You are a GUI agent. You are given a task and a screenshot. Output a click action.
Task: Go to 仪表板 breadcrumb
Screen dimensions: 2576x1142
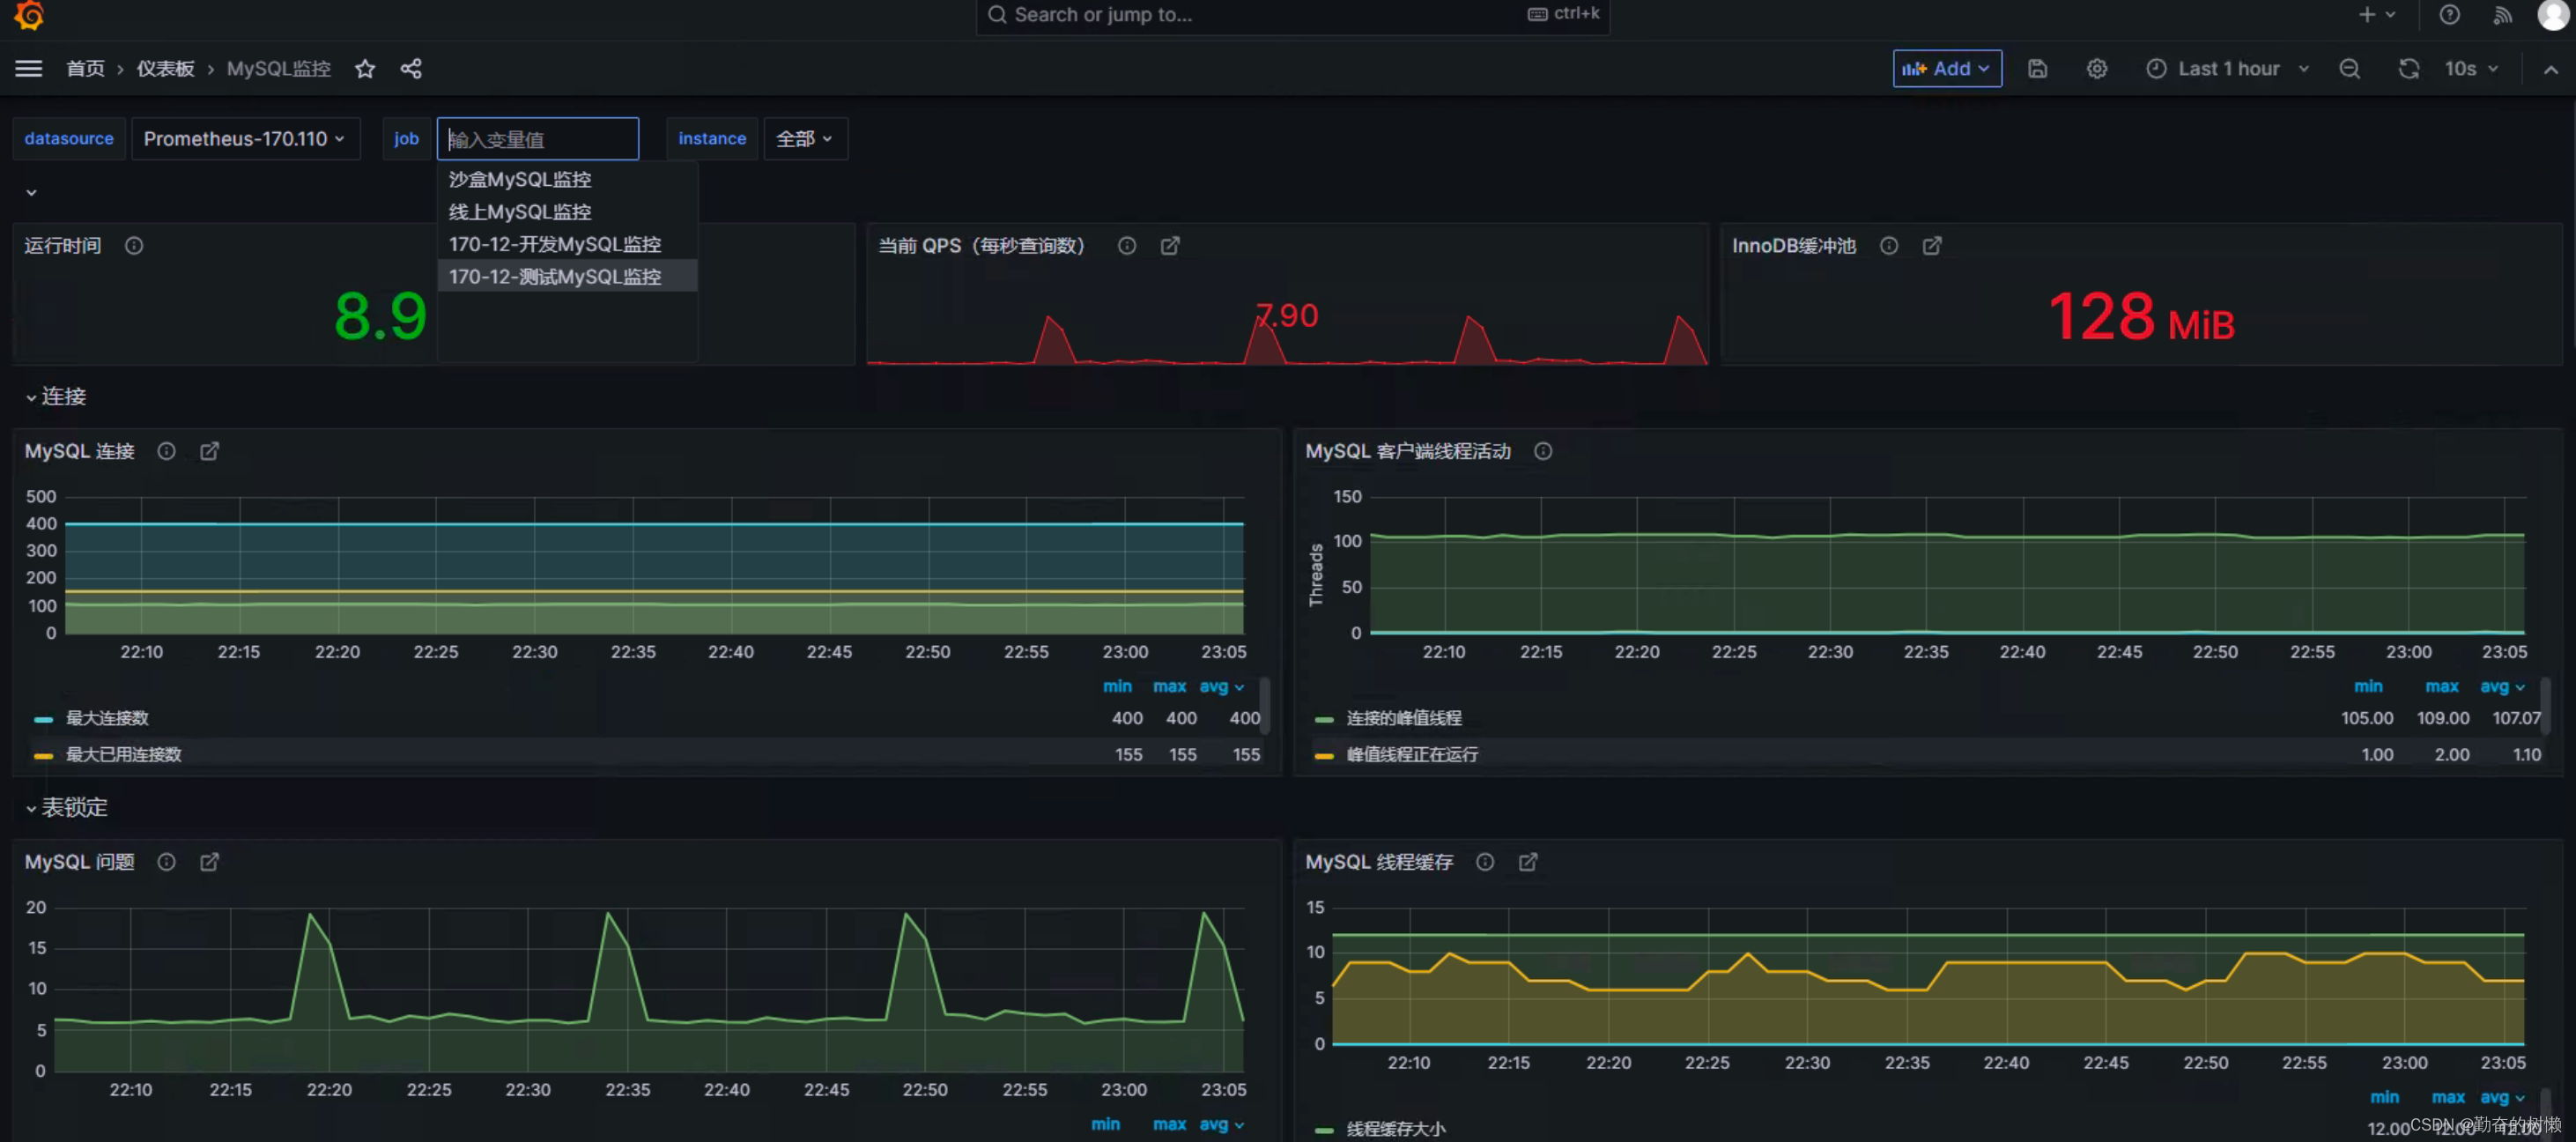coord(165,68)
